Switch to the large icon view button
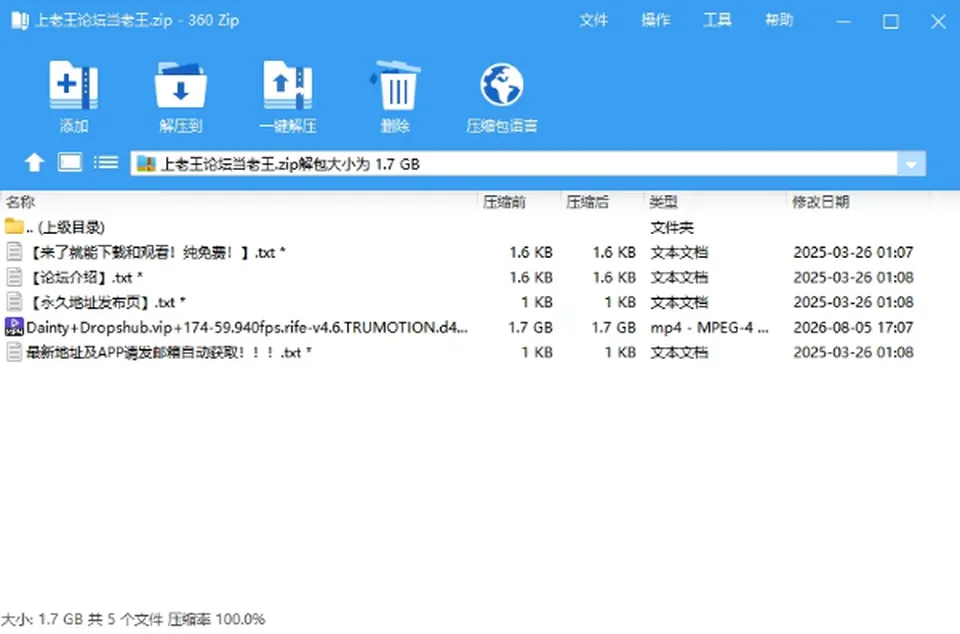 (x=70, y=163)
